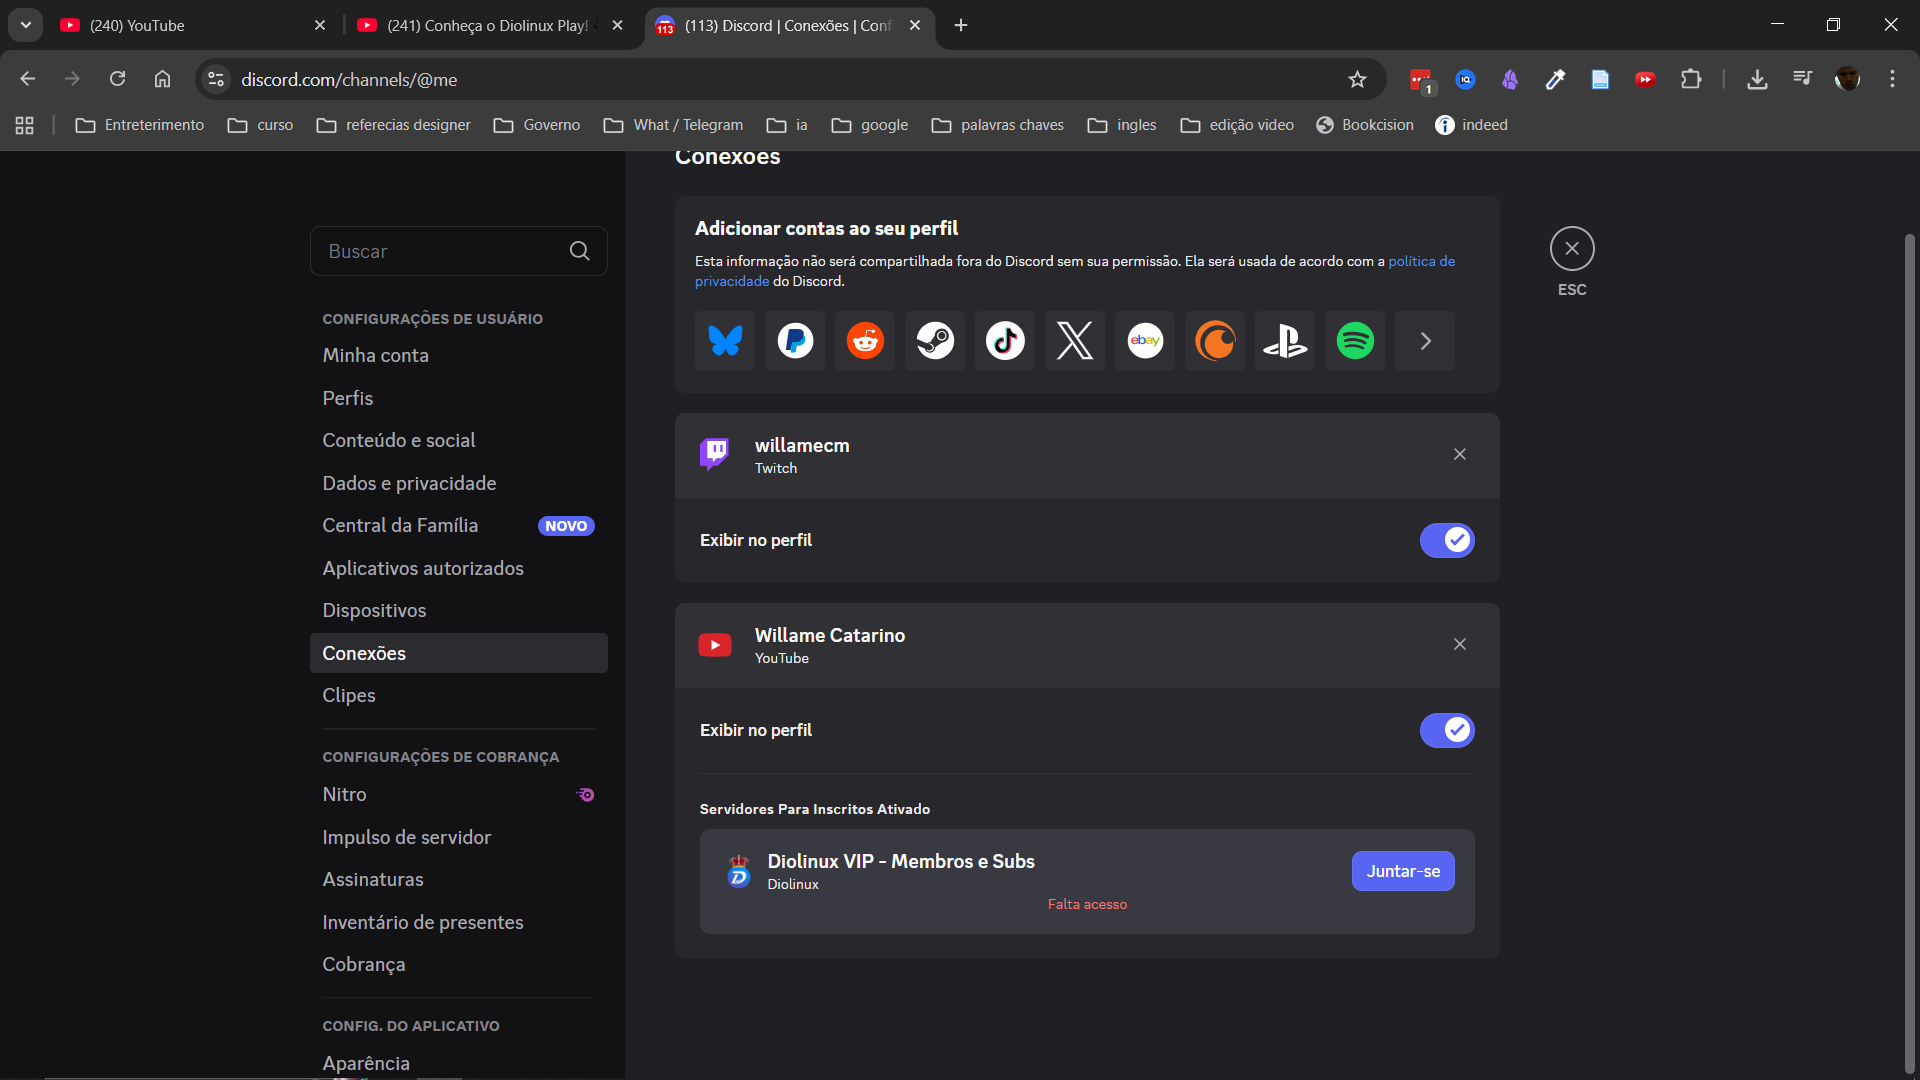Toggle Twitch 'Exibir no perfil' switch
The width and height of the screenshot is (1920, 1080).
click(x=1446, y=540)
